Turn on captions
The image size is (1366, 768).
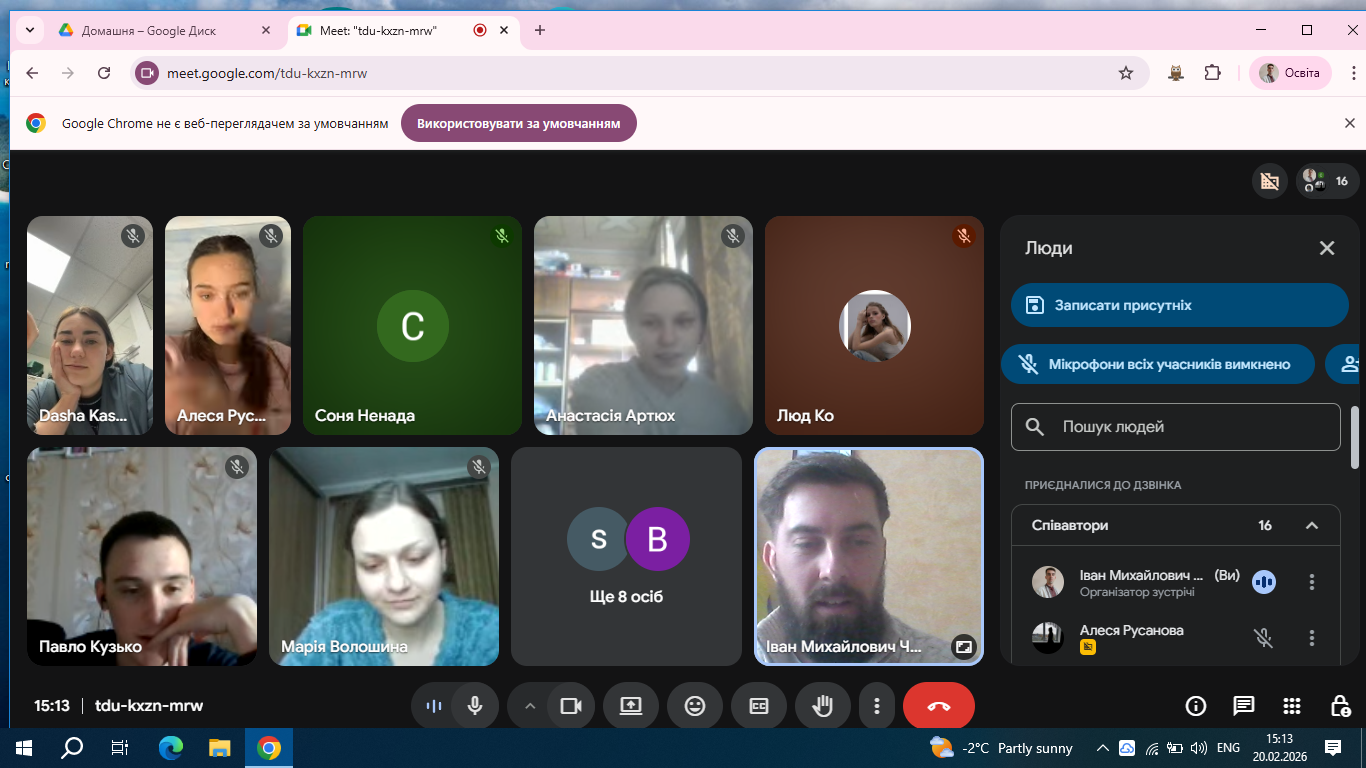pos(759,706)
